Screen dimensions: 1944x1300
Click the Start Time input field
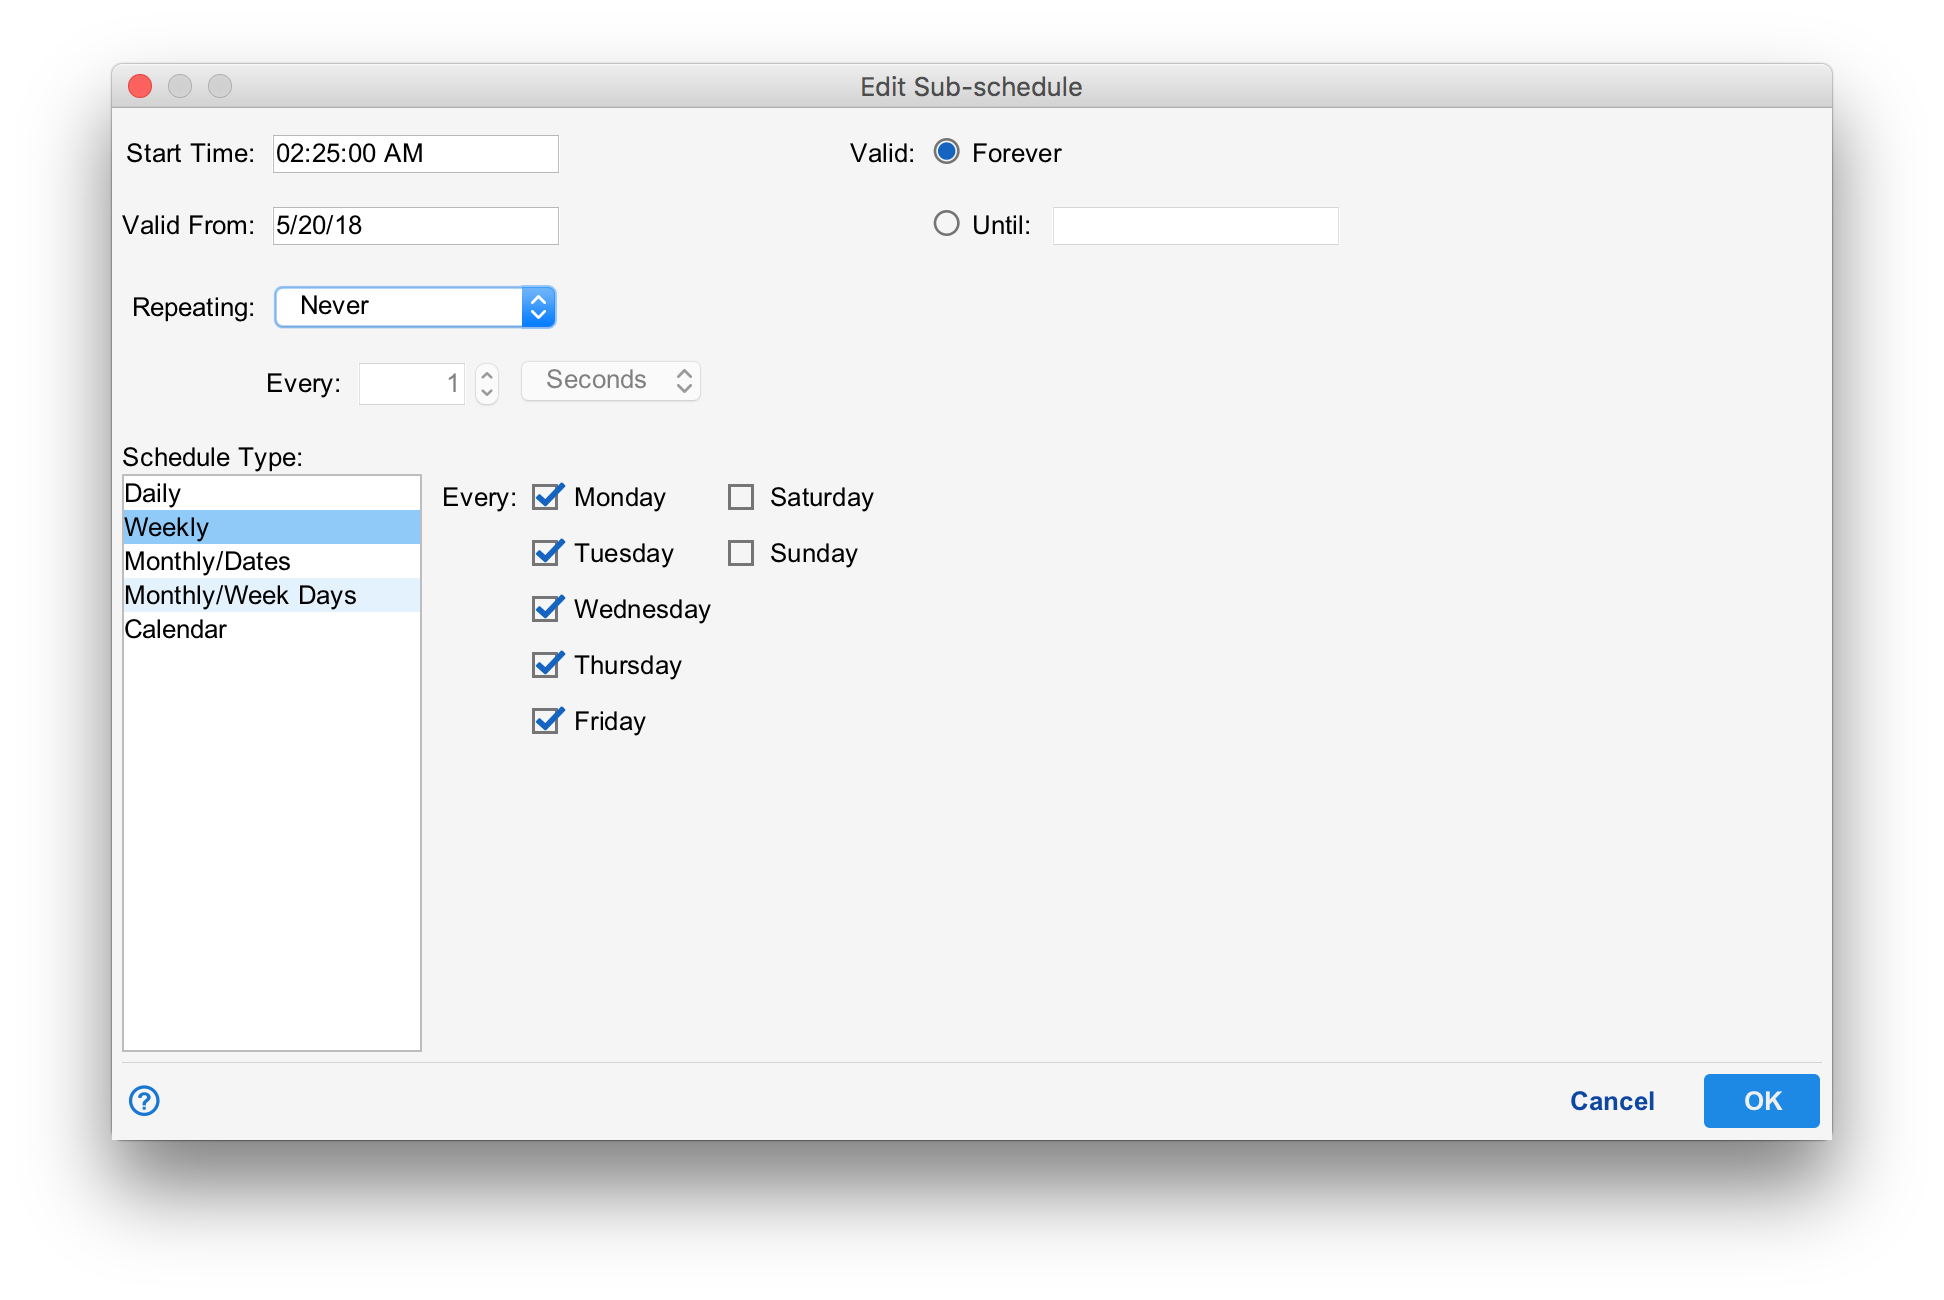click(x=415, y=154)
